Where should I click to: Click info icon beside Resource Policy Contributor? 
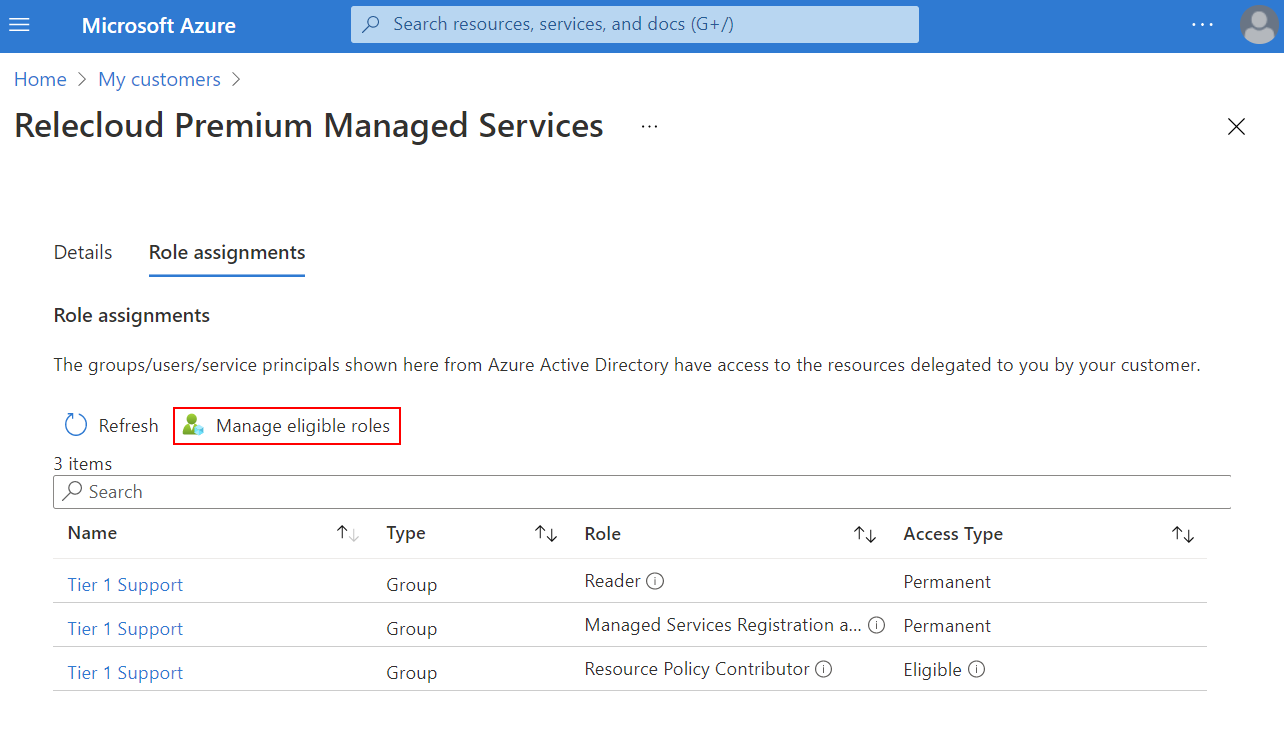click(x=824, y=669)
